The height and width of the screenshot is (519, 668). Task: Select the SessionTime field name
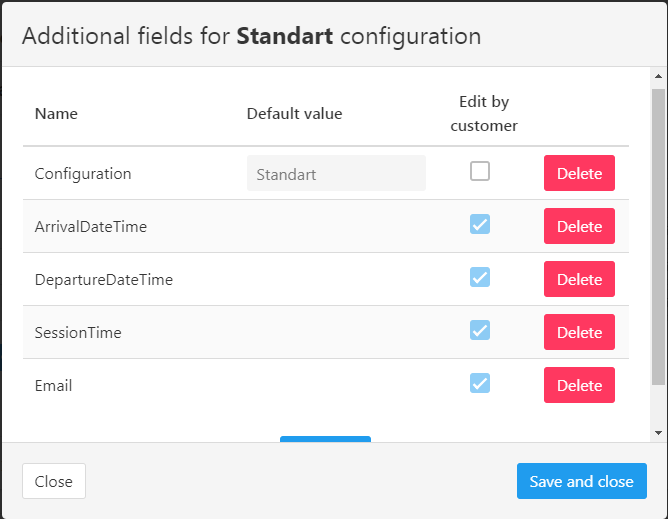78,332
